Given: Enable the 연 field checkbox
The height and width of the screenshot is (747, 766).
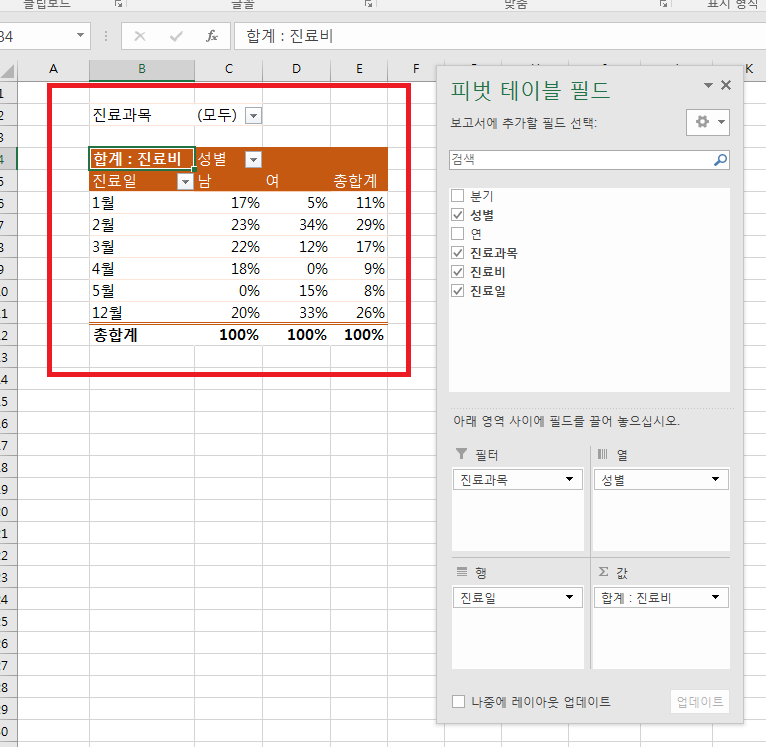Looking at the screenshot, I should click(458, 233).
